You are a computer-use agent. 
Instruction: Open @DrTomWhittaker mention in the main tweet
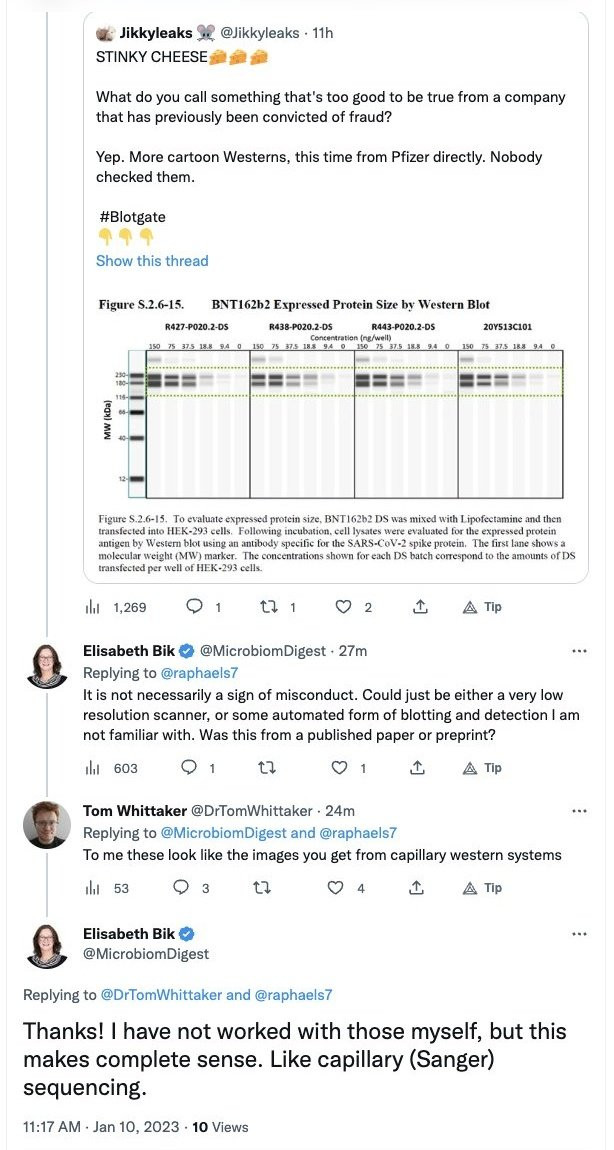coord(162,995)
